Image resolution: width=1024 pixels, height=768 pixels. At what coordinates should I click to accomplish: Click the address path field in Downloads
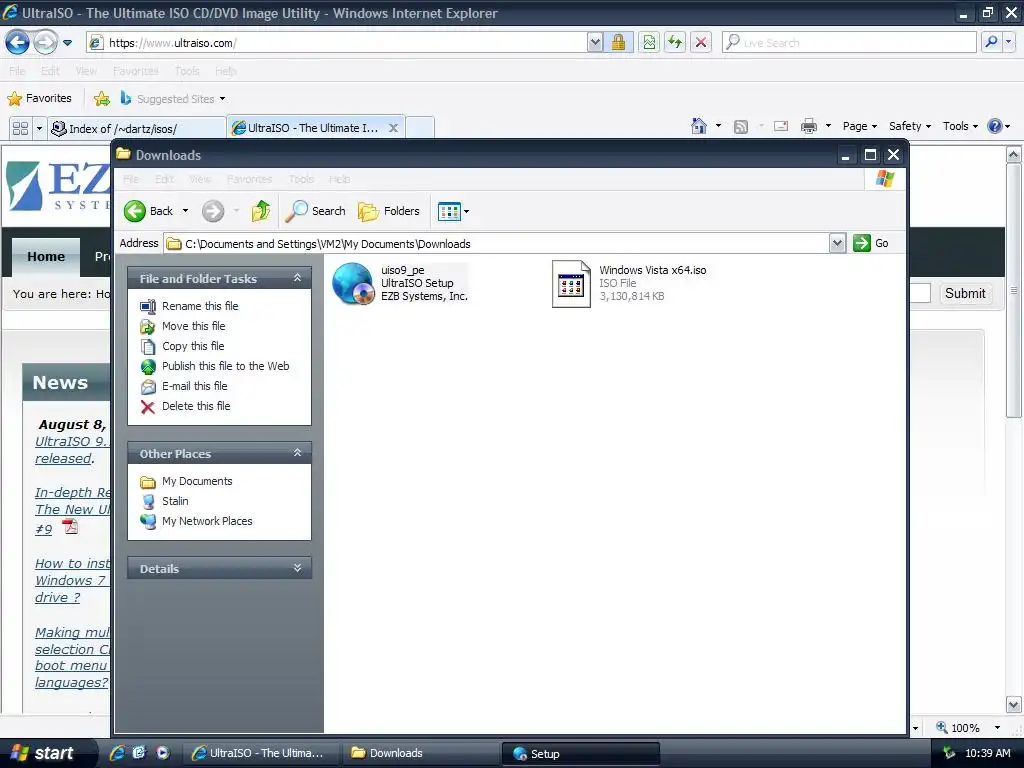point(496,244)
